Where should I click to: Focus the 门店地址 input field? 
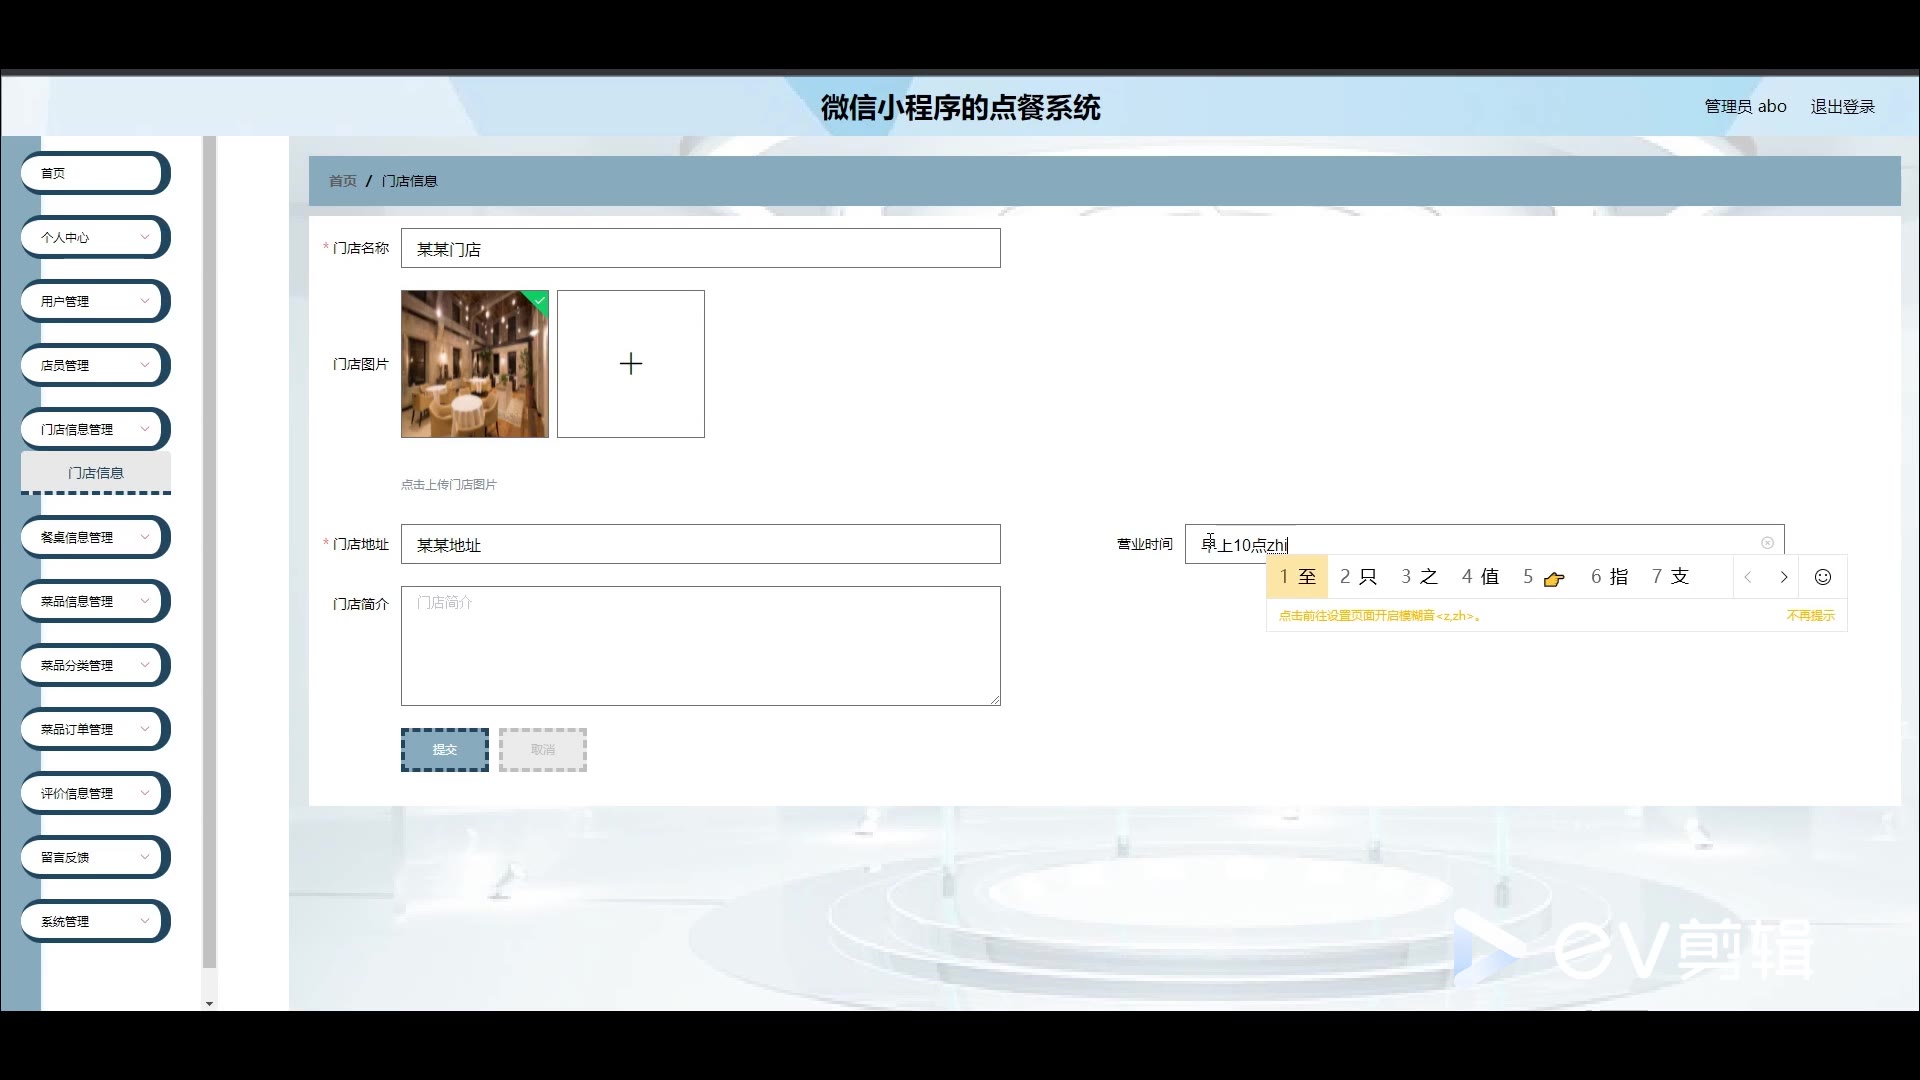(700, 544)
